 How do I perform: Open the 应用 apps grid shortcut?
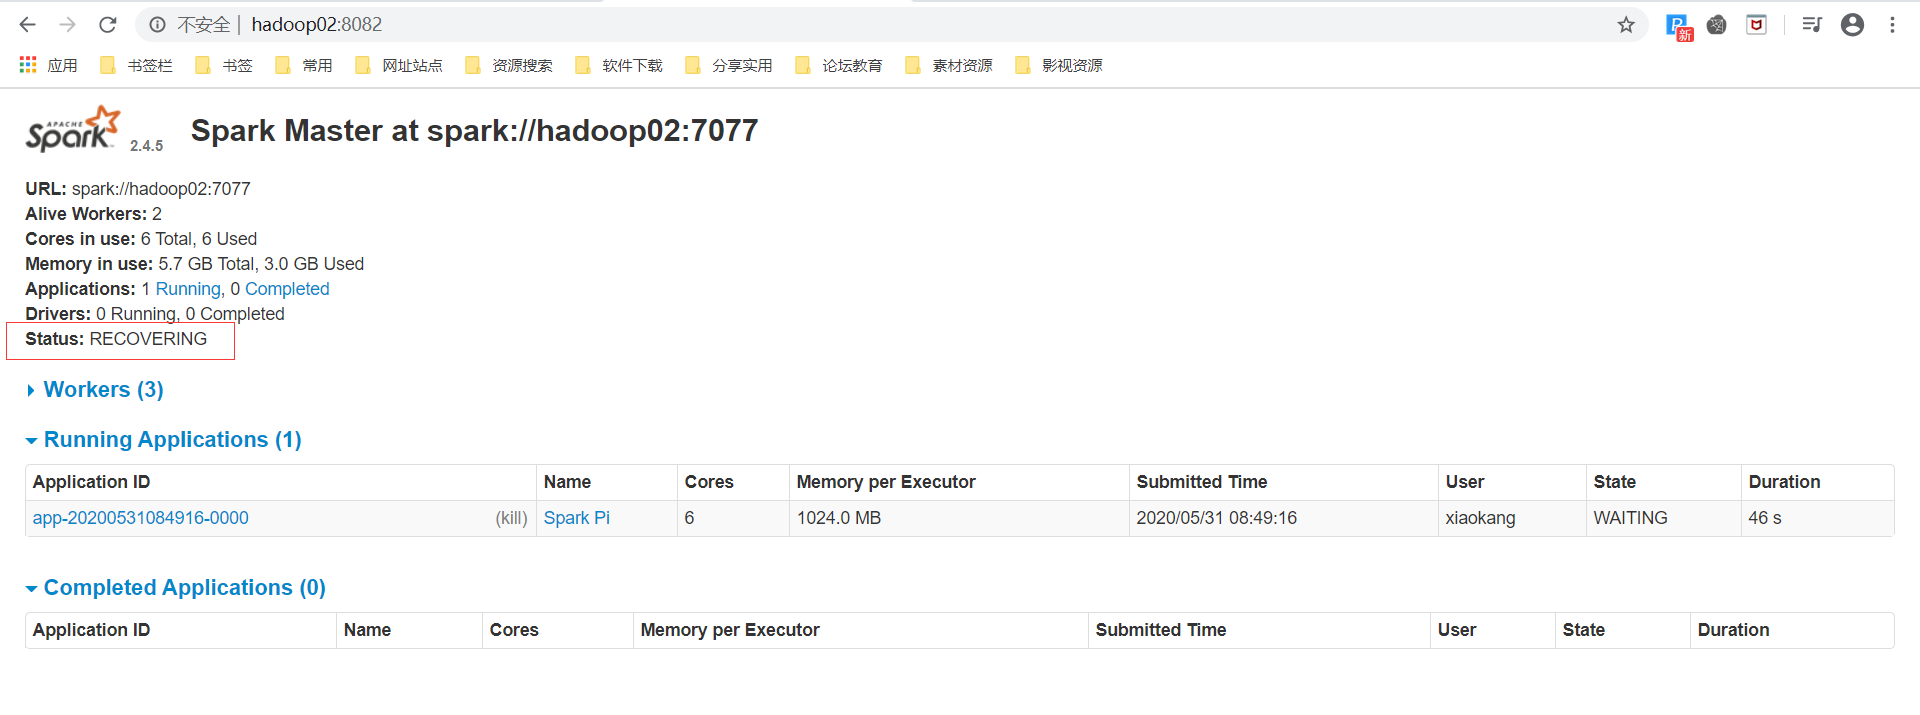pyautogui.click(x=49, y=65)
